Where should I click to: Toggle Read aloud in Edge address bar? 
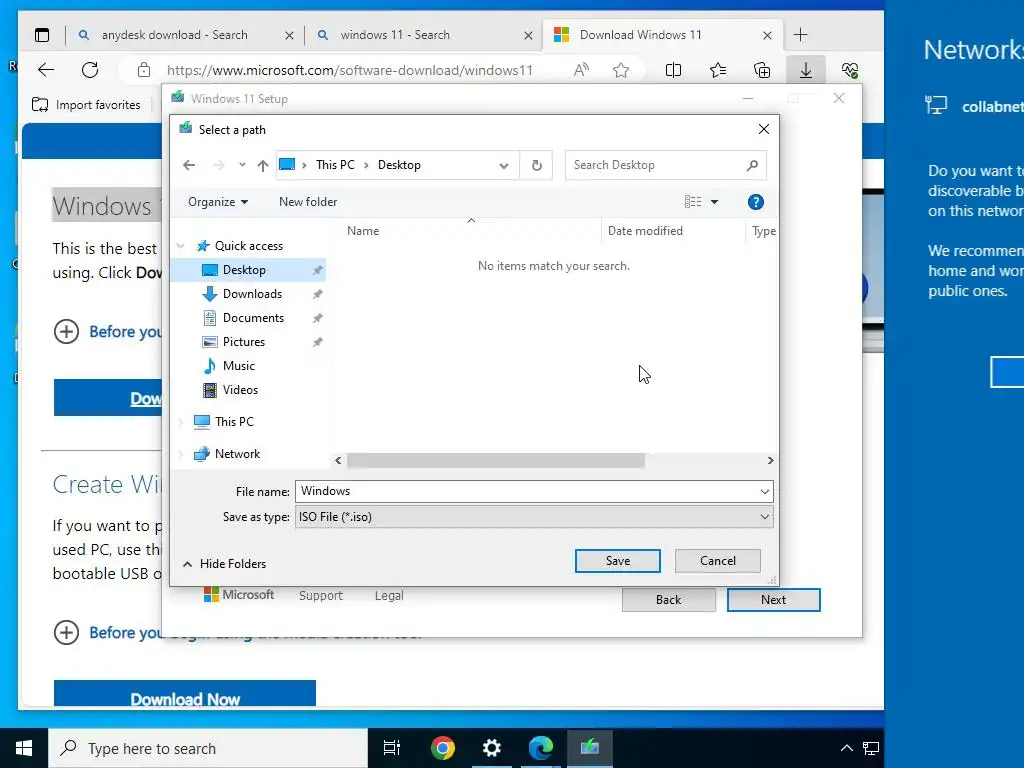(581, 70)
